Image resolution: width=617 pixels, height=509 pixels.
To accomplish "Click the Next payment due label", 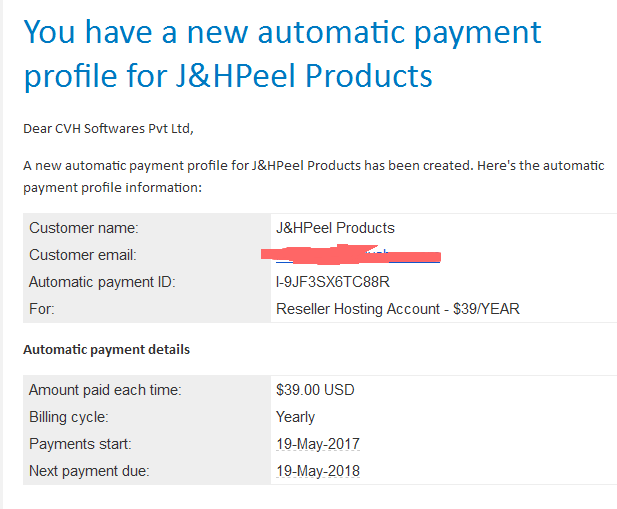I will tap(89, 471).
